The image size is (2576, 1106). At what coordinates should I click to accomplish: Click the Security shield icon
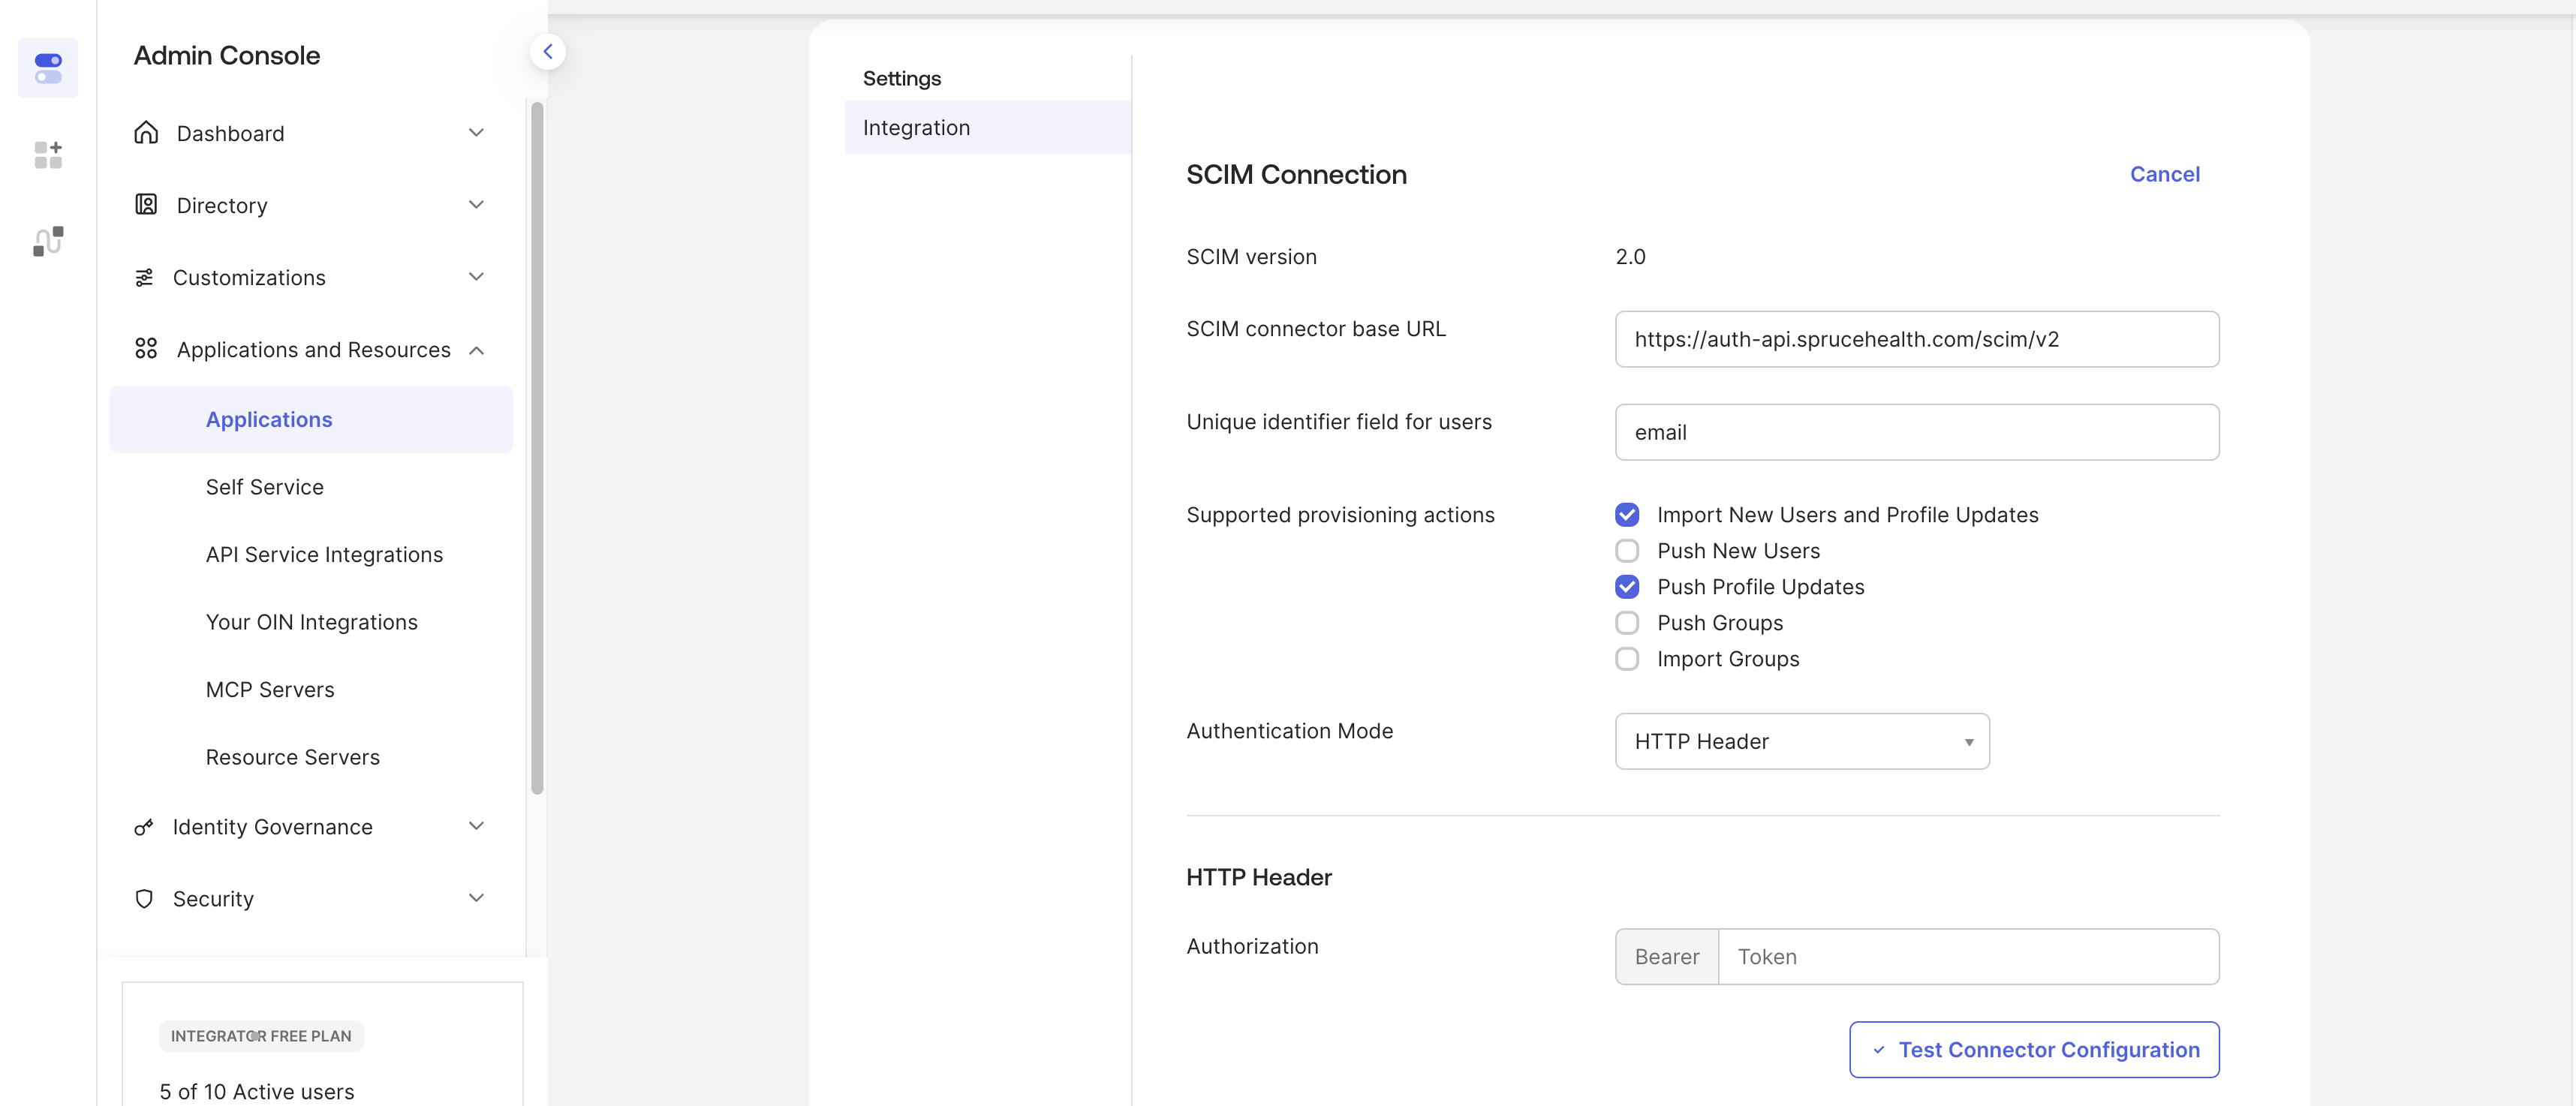[x=144, y=899]
